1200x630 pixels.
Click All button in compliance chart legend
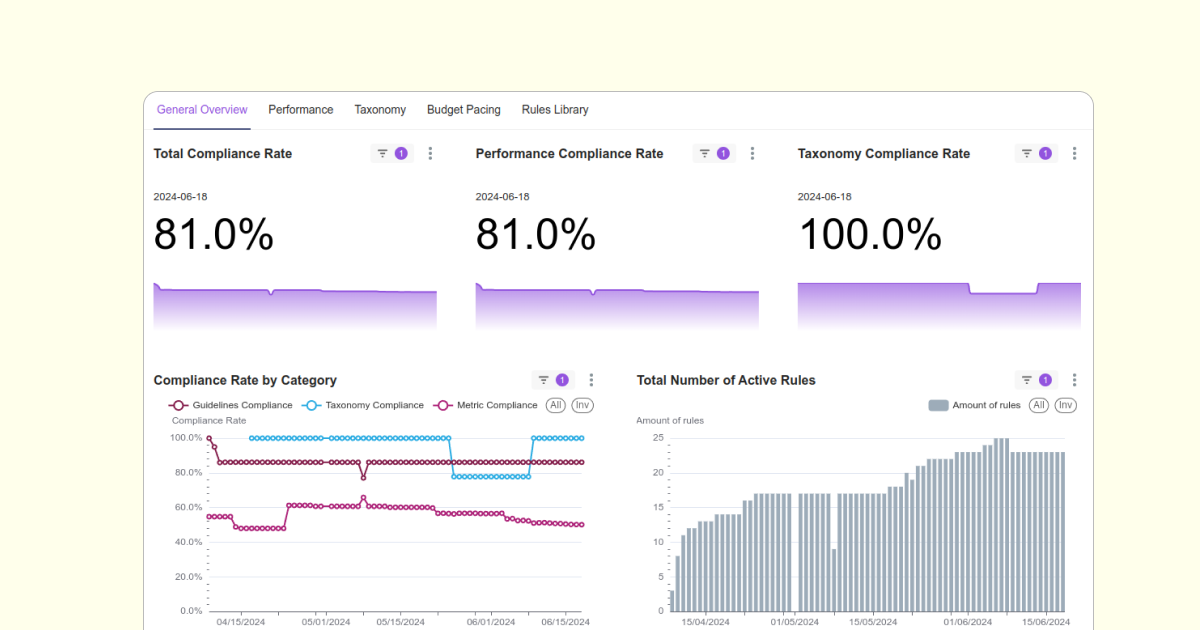pyautogui.click(x=555, y=405)
